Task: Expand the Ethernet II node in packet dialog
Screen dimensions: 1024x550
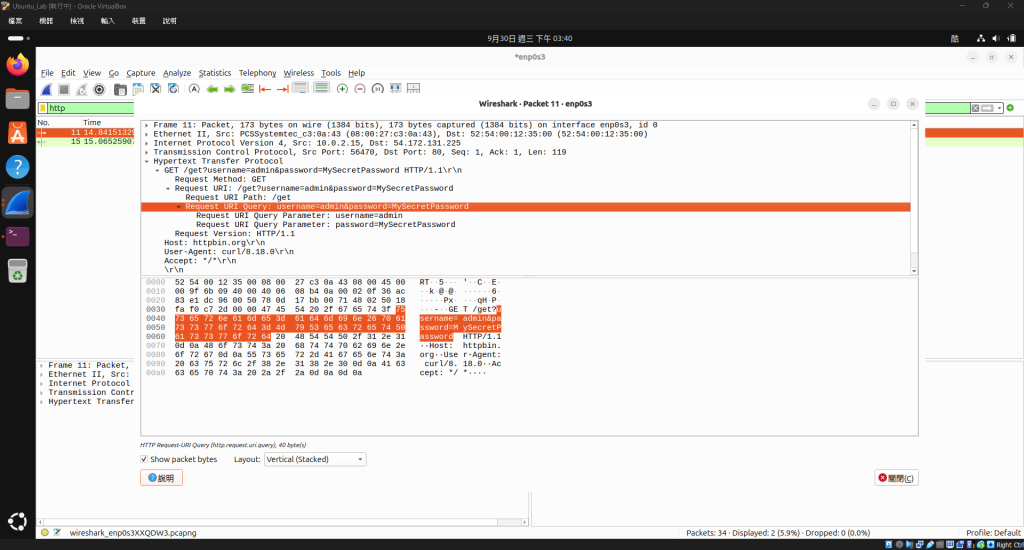Action: click(x=146, y=134)
